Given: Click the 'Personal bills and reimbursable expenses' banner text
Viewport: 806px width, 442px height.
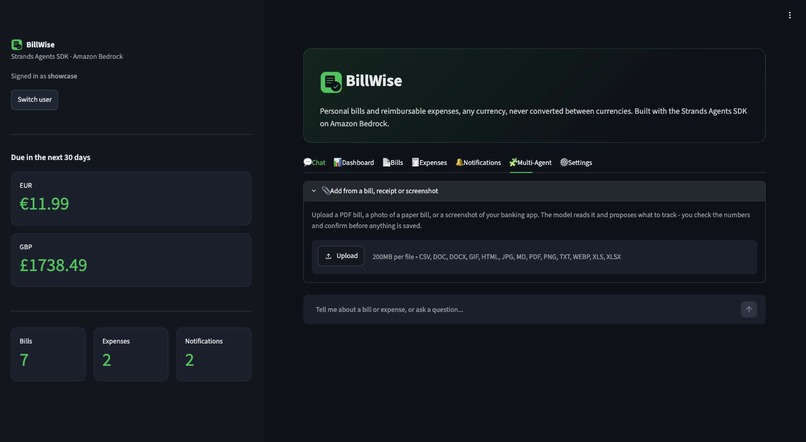Looking at the screenshot, I should click(x=533, y=117).
